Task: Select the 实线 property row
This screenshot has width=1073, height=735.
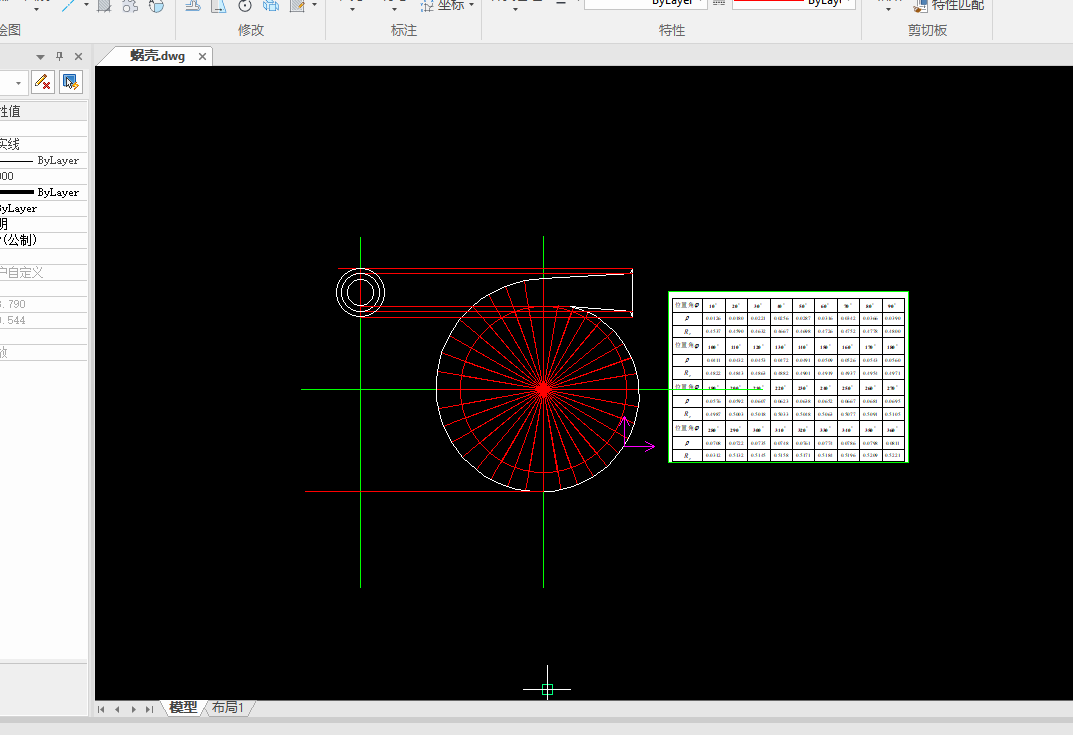Action: click(x=44, y=144)
